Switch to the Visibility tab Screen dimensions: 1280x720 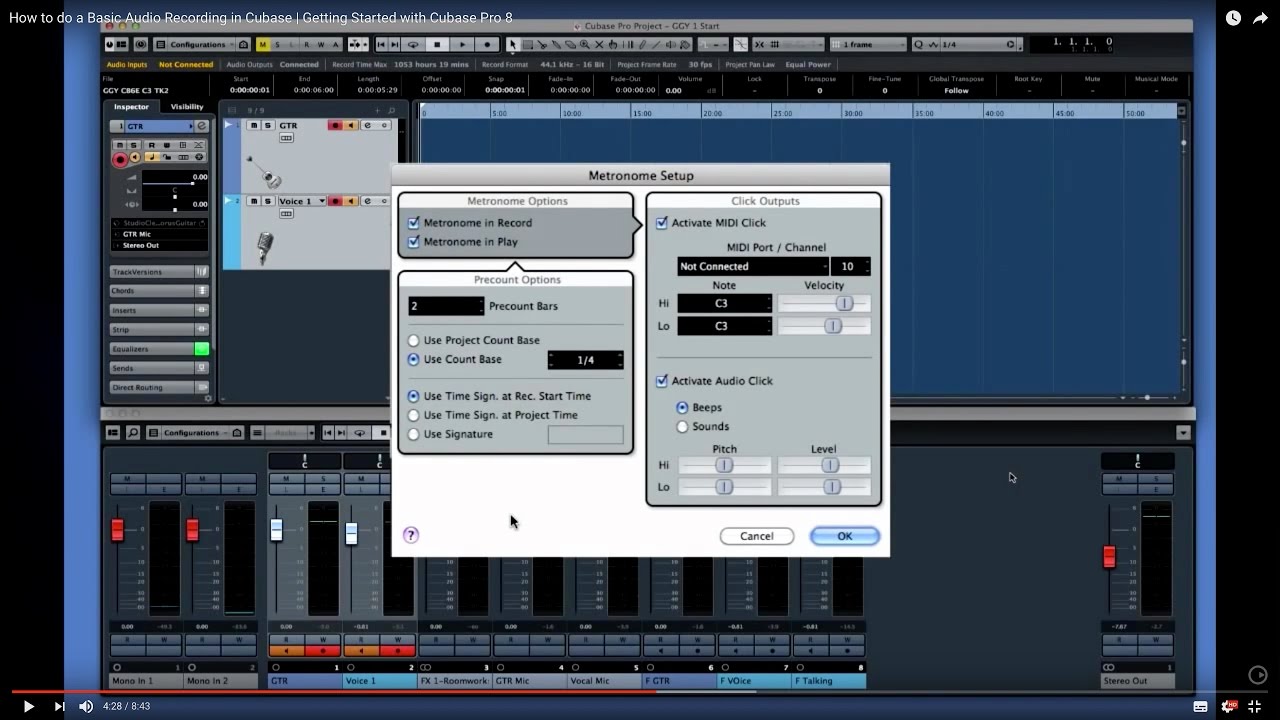tap(186, 106)
